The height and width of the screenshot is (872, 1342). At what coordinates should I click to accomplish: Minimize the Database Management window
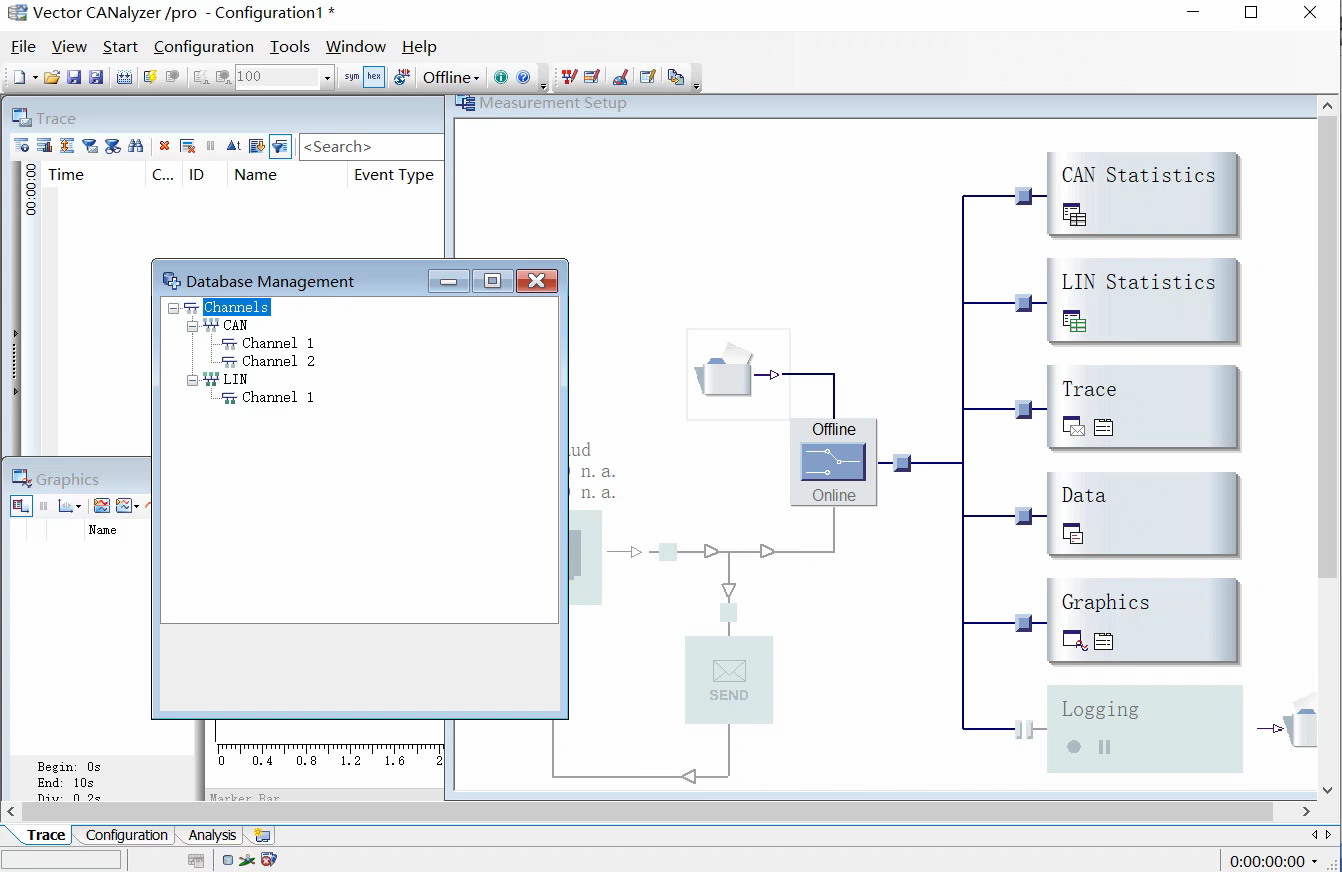point(449,281)
